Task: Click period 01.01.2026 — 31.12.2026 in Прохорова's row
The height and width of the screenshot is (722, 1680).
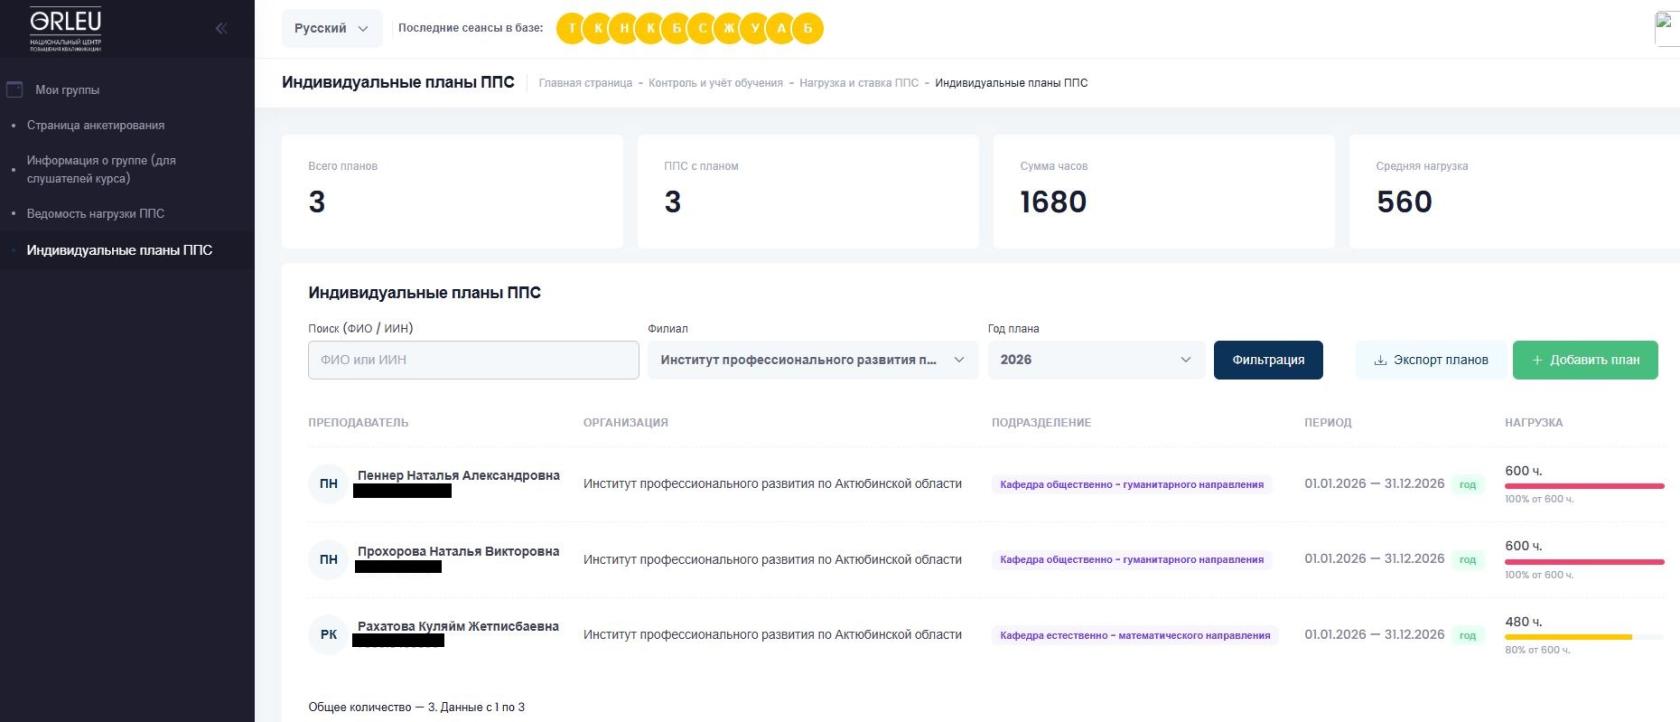Action: pos(1374,559)
